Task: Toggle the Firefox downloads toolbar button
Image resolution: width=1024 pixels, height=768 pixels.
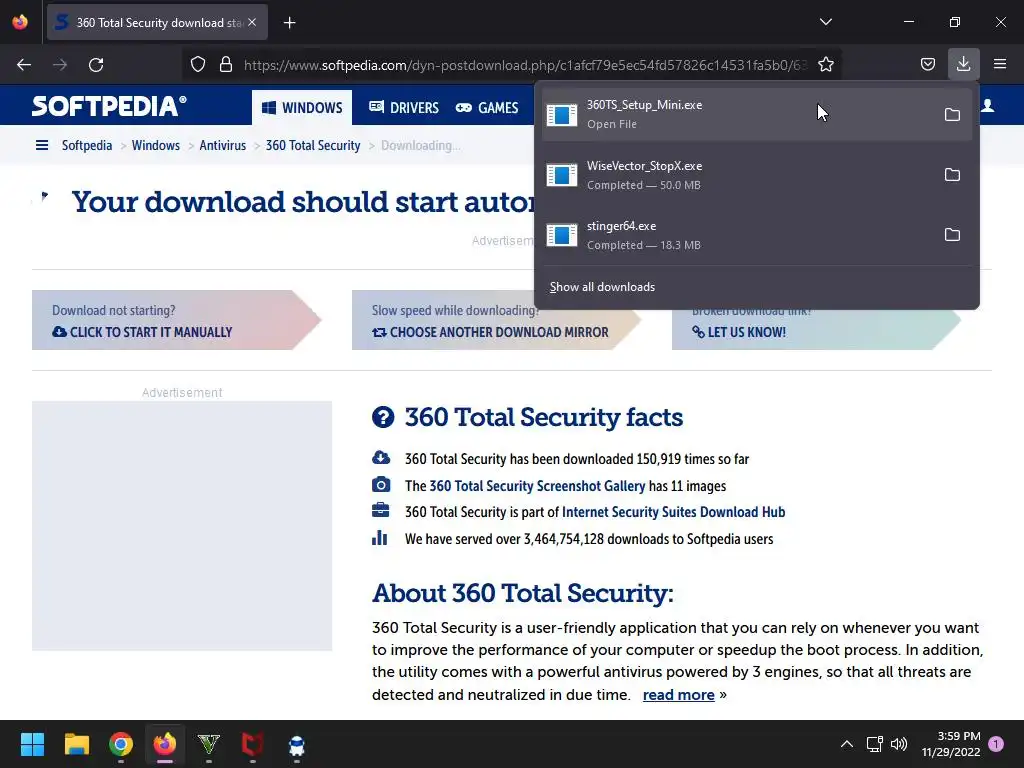Action: coord(963,64)
